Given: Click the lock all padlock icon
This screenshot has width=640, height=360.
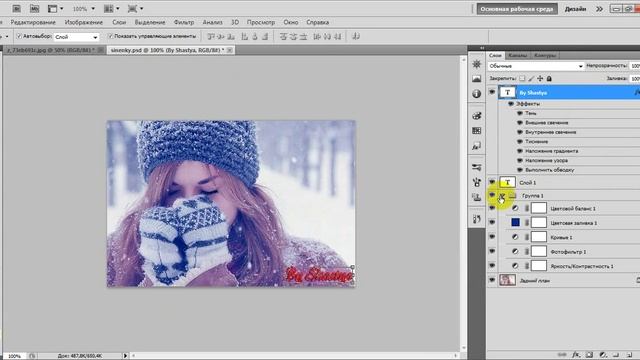Looking at the screenshot, I should [x=549, y=78].
